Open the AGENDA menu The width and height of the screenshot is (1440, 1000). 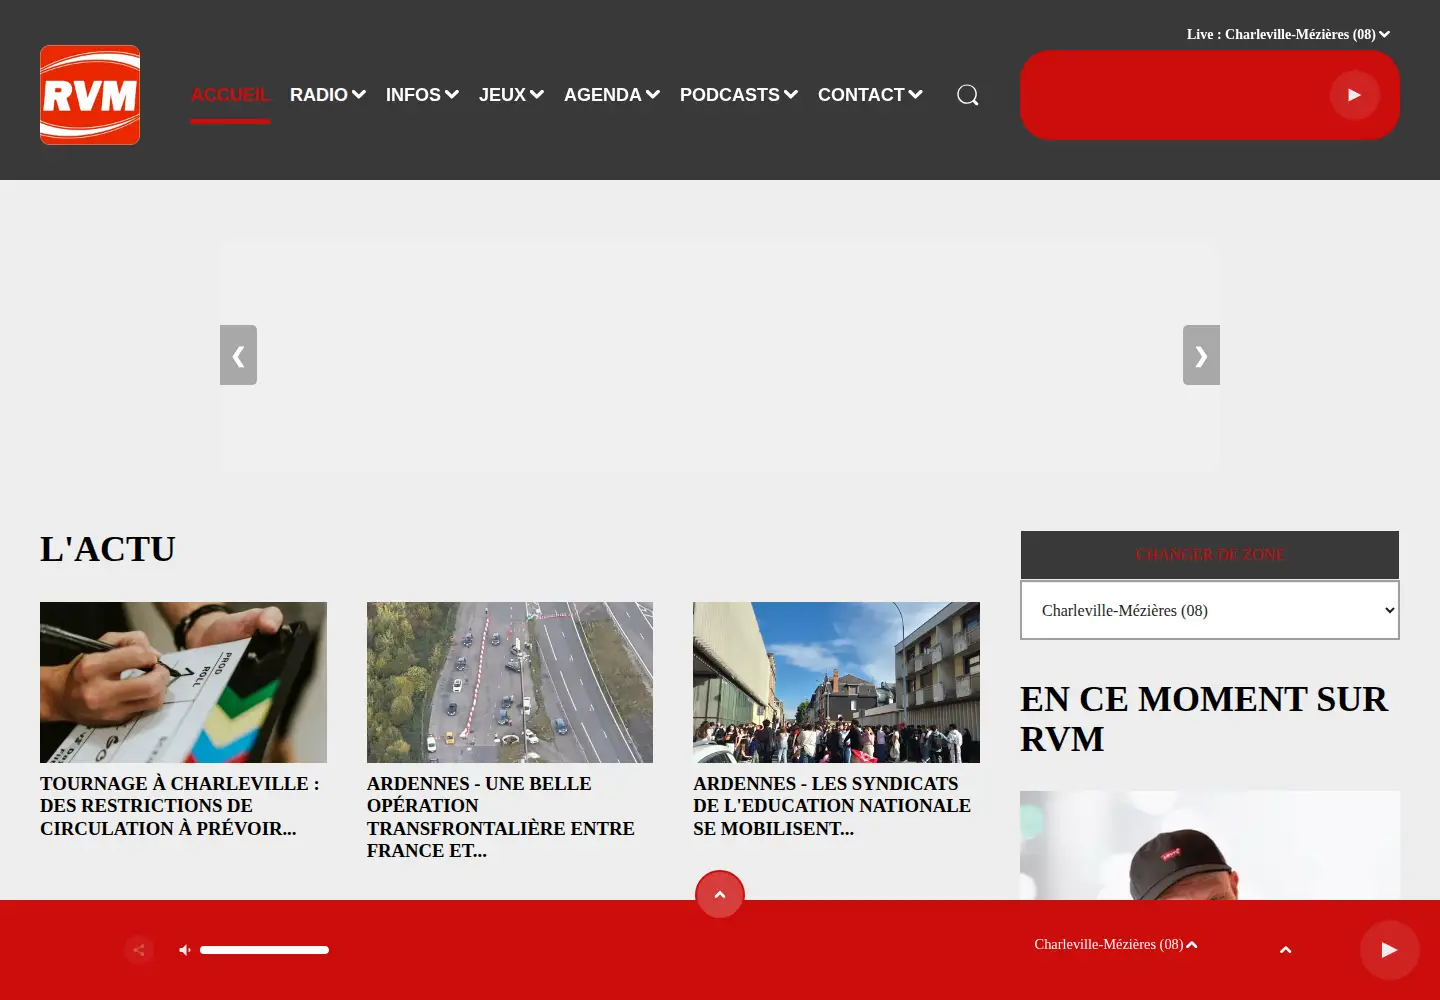tap(612, 95)
